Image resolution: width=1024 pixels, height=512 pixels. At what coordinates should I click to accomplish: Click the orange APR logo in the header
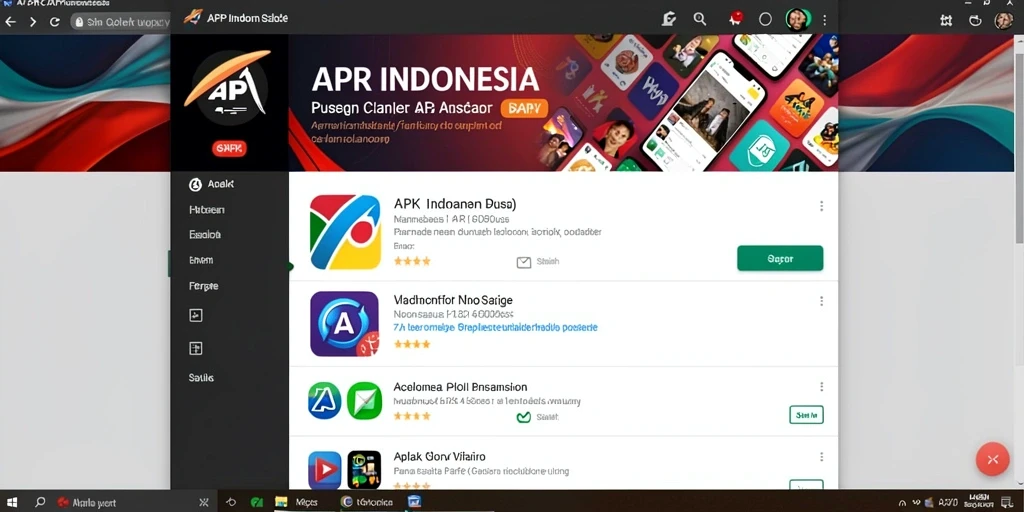point(193,17)
